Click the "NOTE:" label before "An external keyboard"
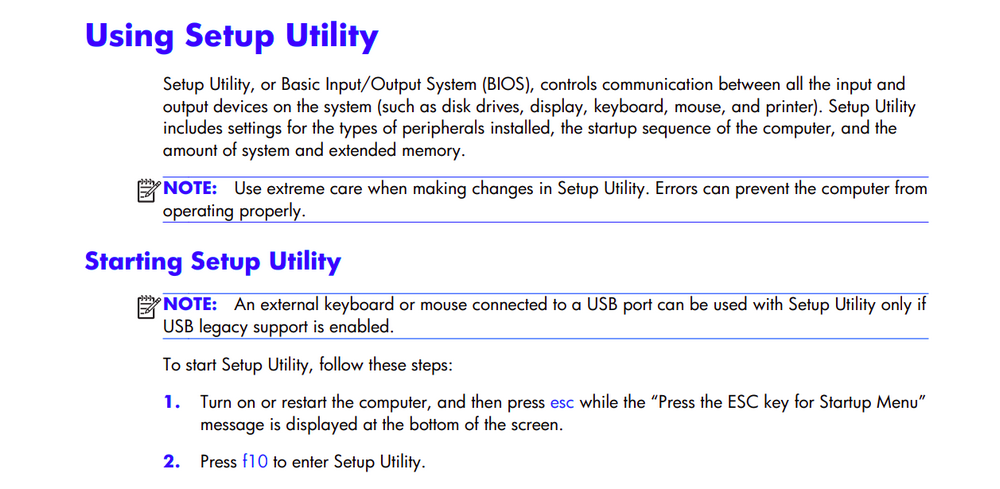1000x489 pixels. point(191,304)
